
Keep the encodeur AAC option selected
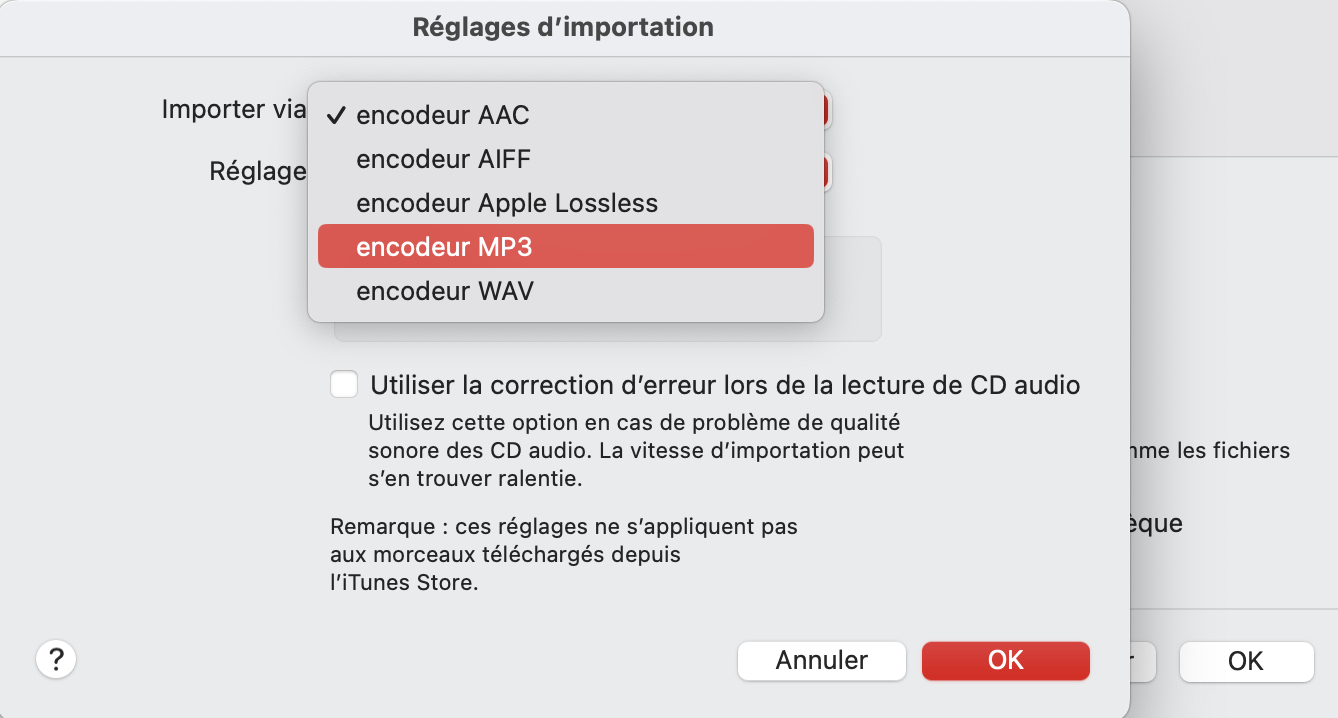[x=443, y=116]
